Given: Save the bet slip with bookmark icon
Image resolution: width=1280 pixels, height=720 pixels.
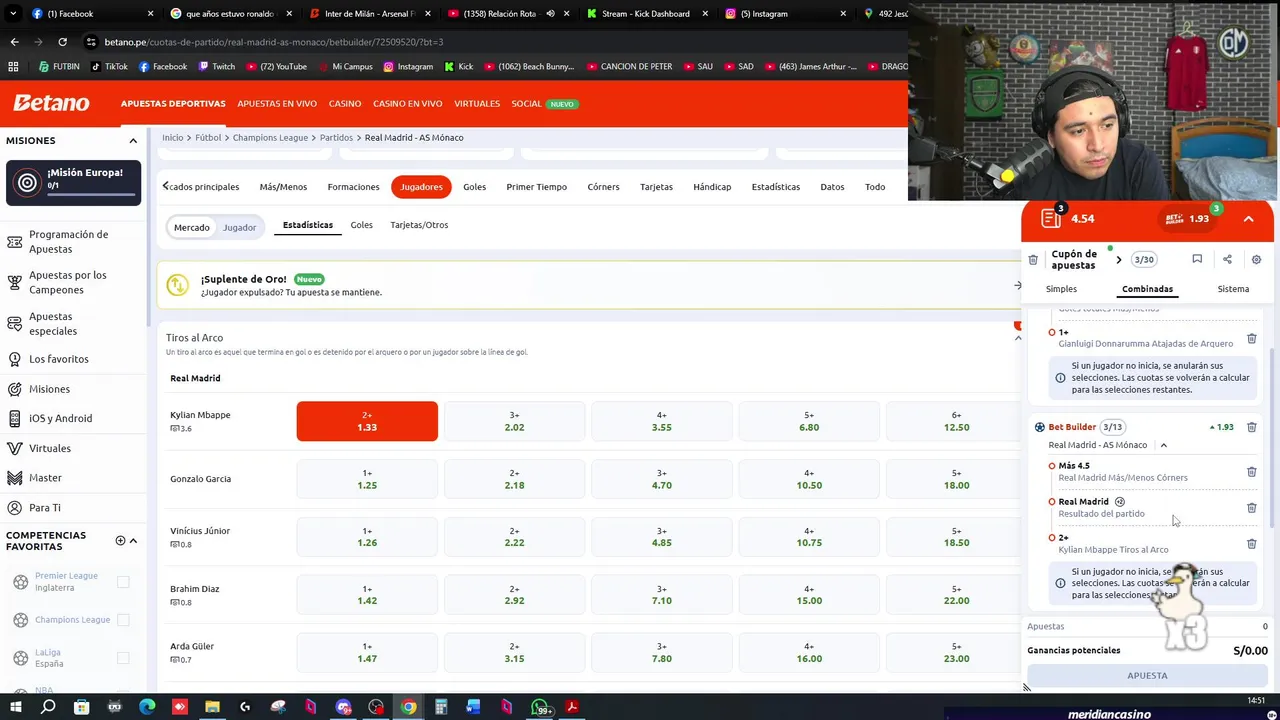Looking at the screenshot, I should pyautogui.click(x=1197, y=259).
